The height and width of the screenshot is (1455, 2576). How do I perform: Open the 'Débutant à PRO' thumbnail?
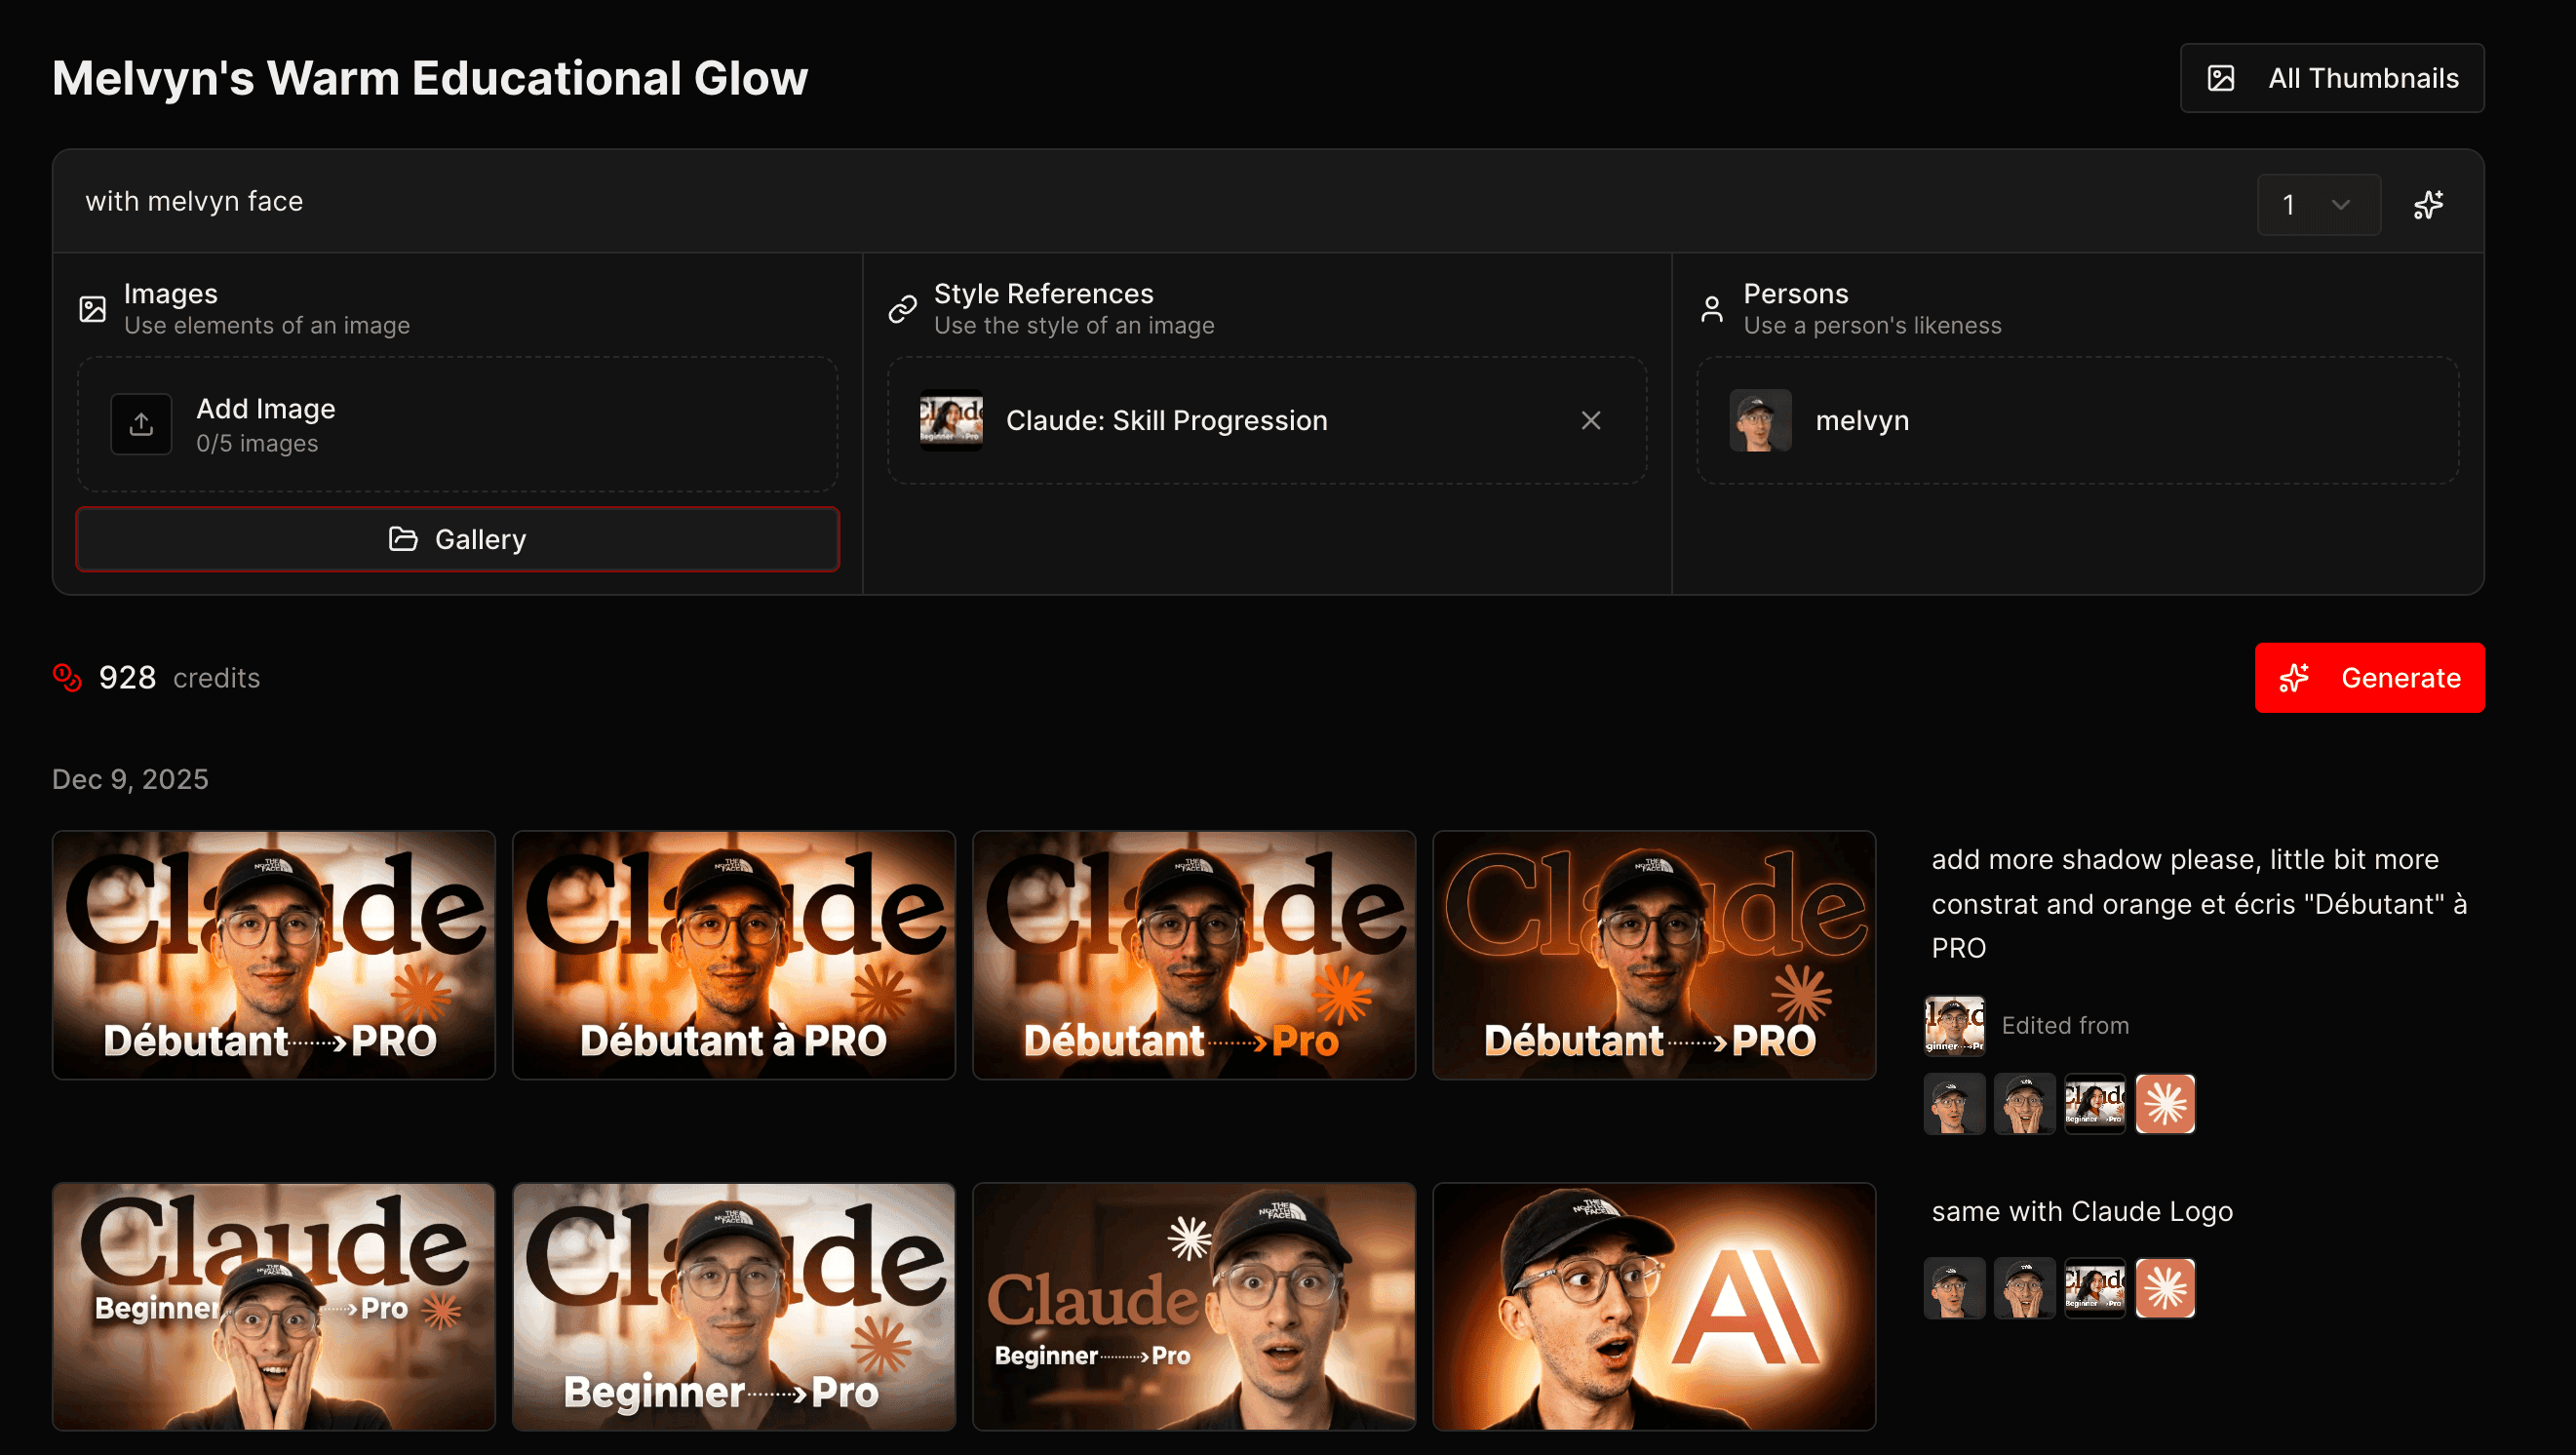tap(733, 954)
